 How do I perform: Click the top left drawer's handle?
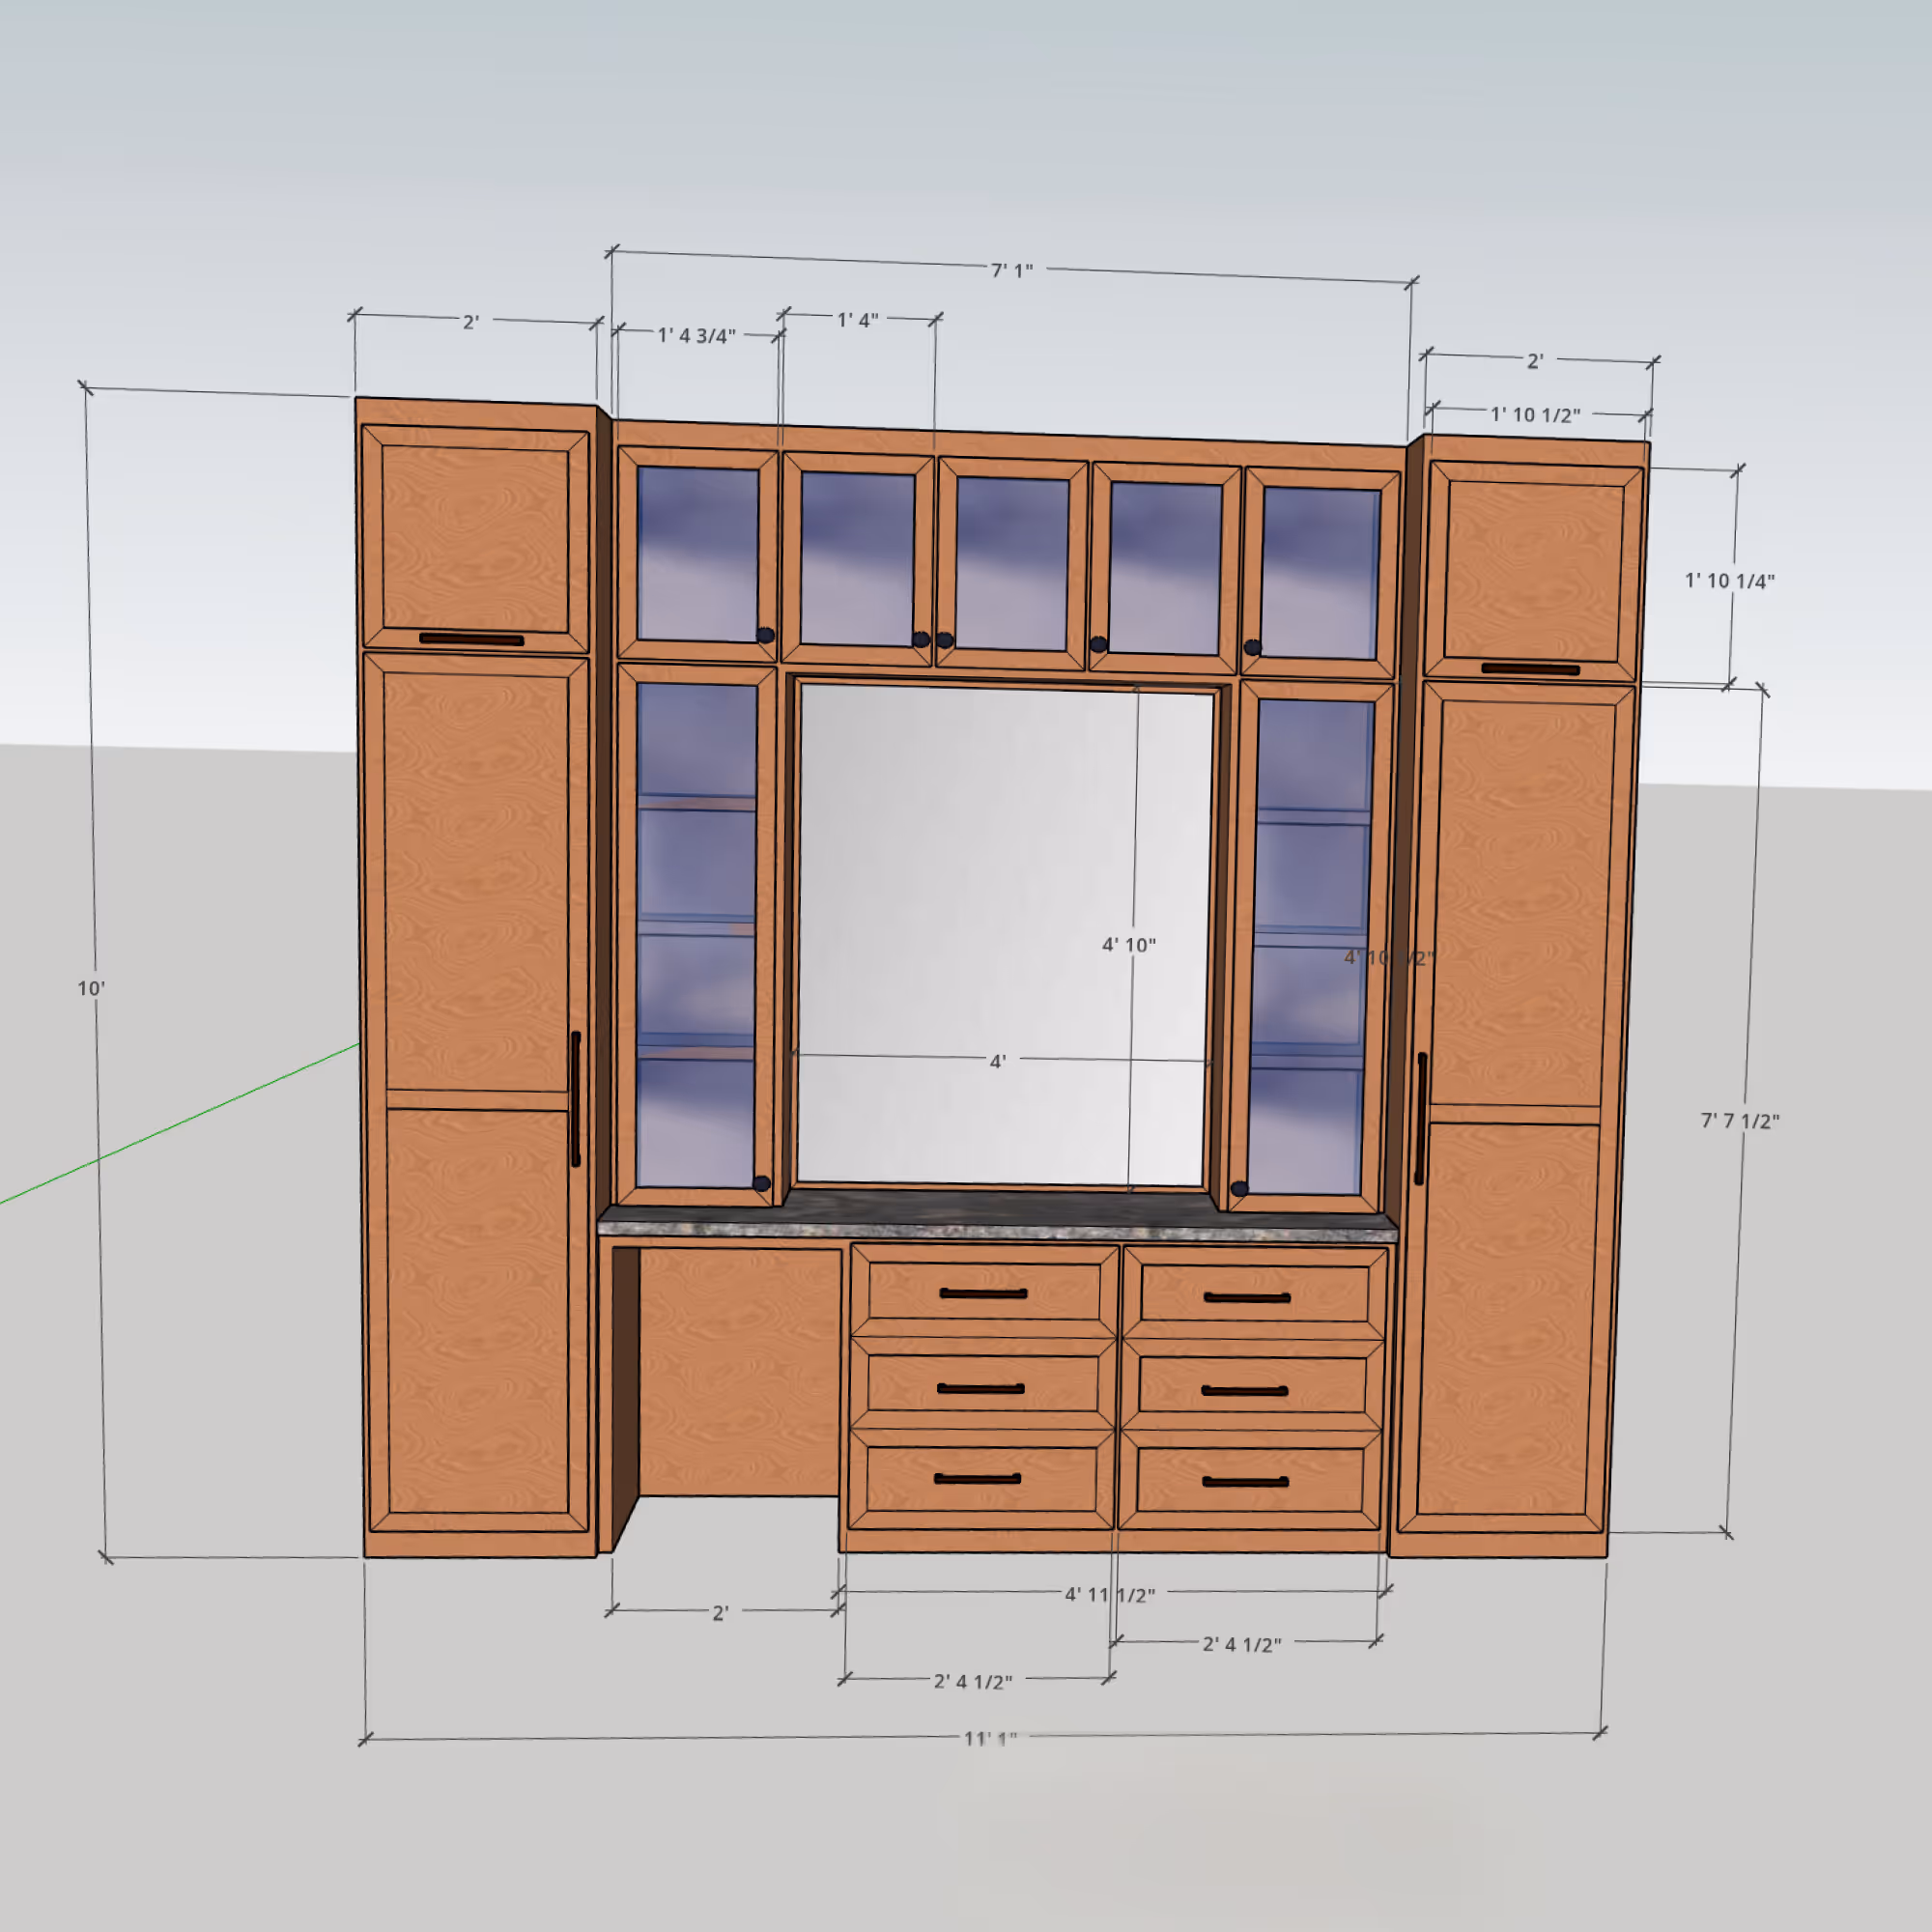tap(983, 1293)
